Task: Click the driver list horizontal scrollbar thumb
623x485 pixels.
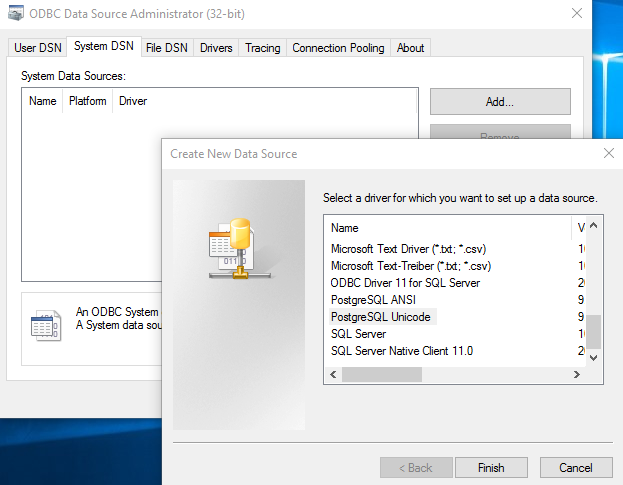Action: pyautogui.click(x=382, y=375)
